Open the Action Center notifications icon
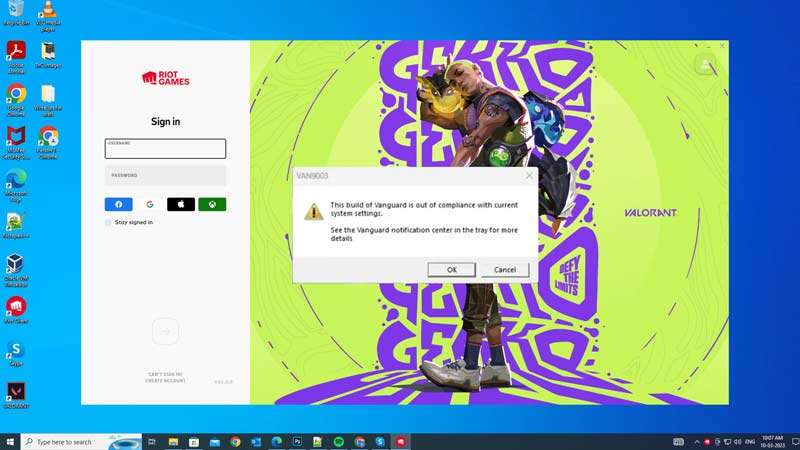 [x=795, y=442]
